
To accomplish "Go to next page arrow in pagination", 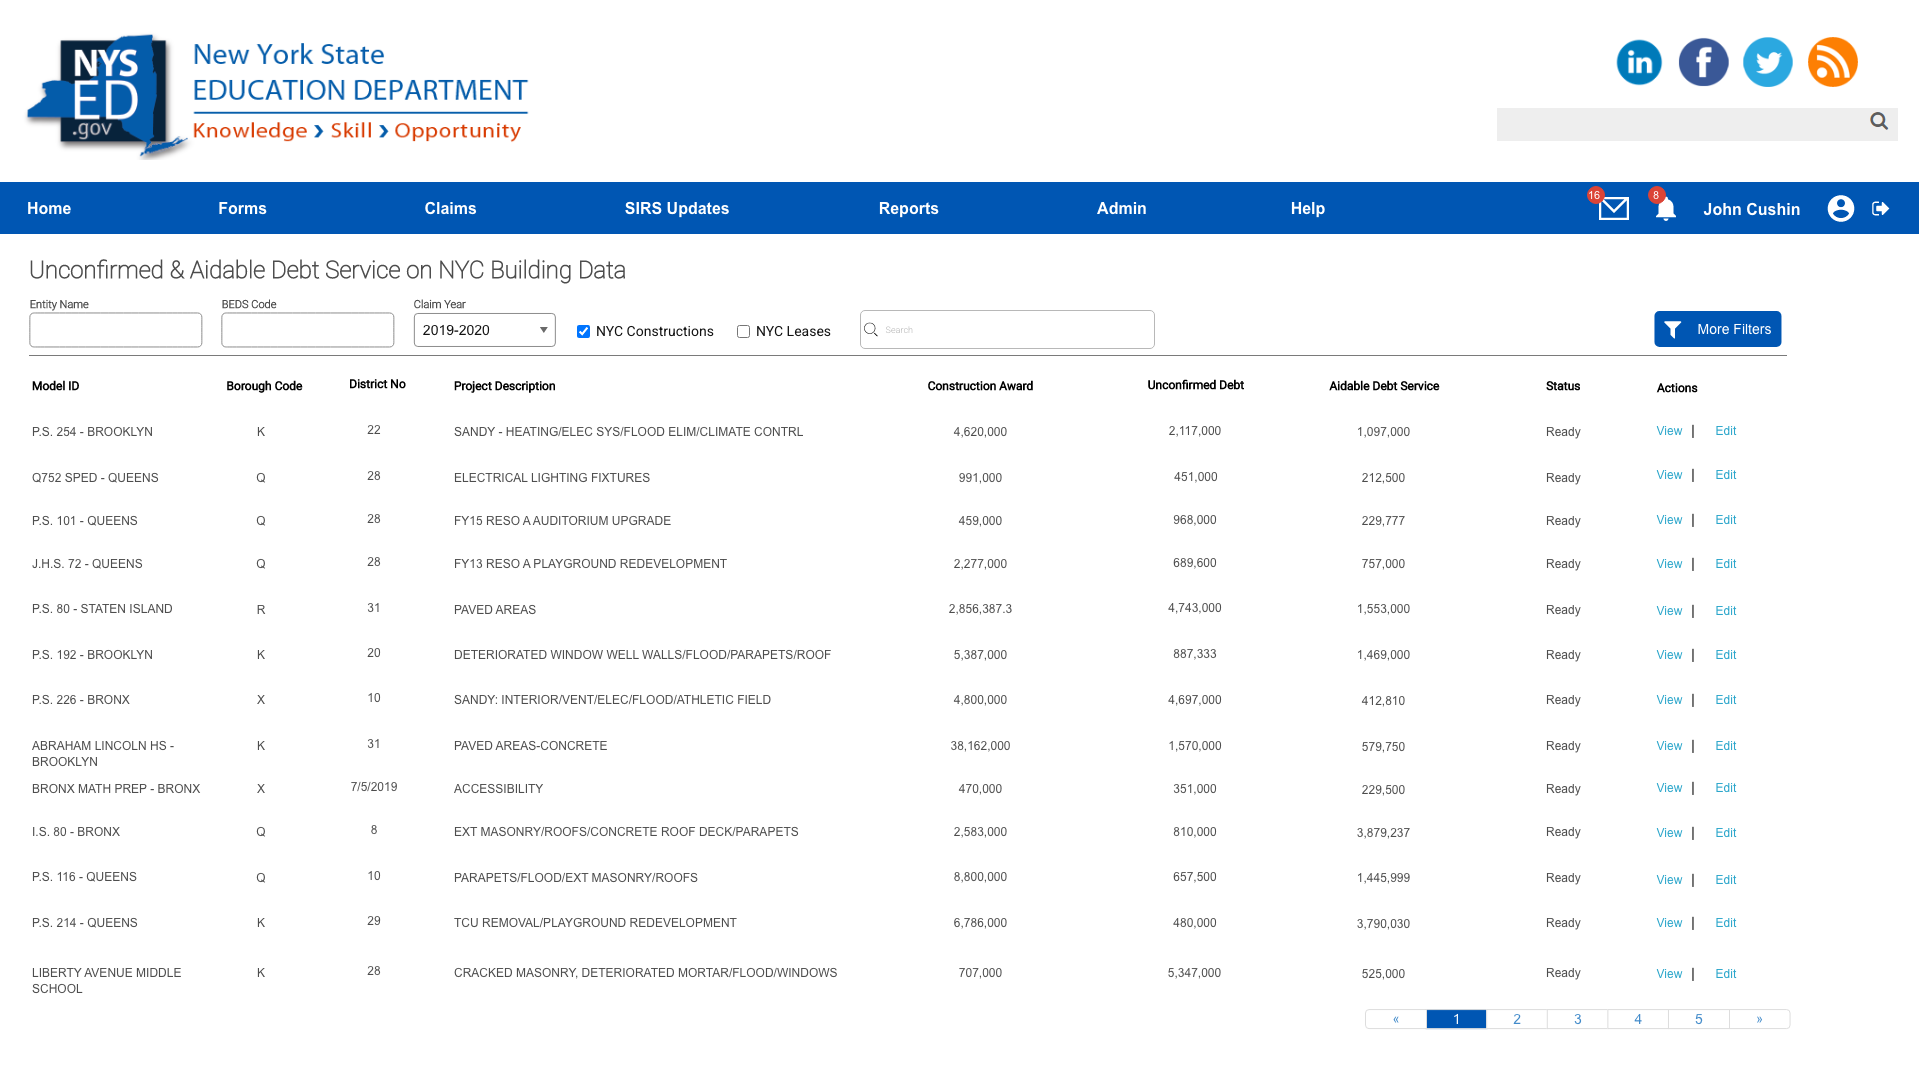I will coord(1759,1019).
